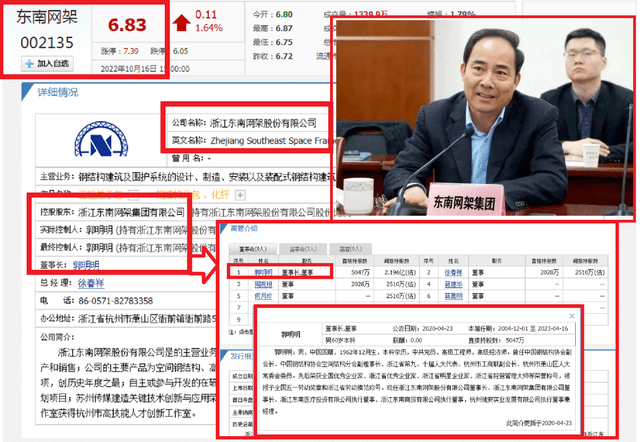Close the 郭明明 profile popup
Screen dimensions: 640x442
(572, 316)
